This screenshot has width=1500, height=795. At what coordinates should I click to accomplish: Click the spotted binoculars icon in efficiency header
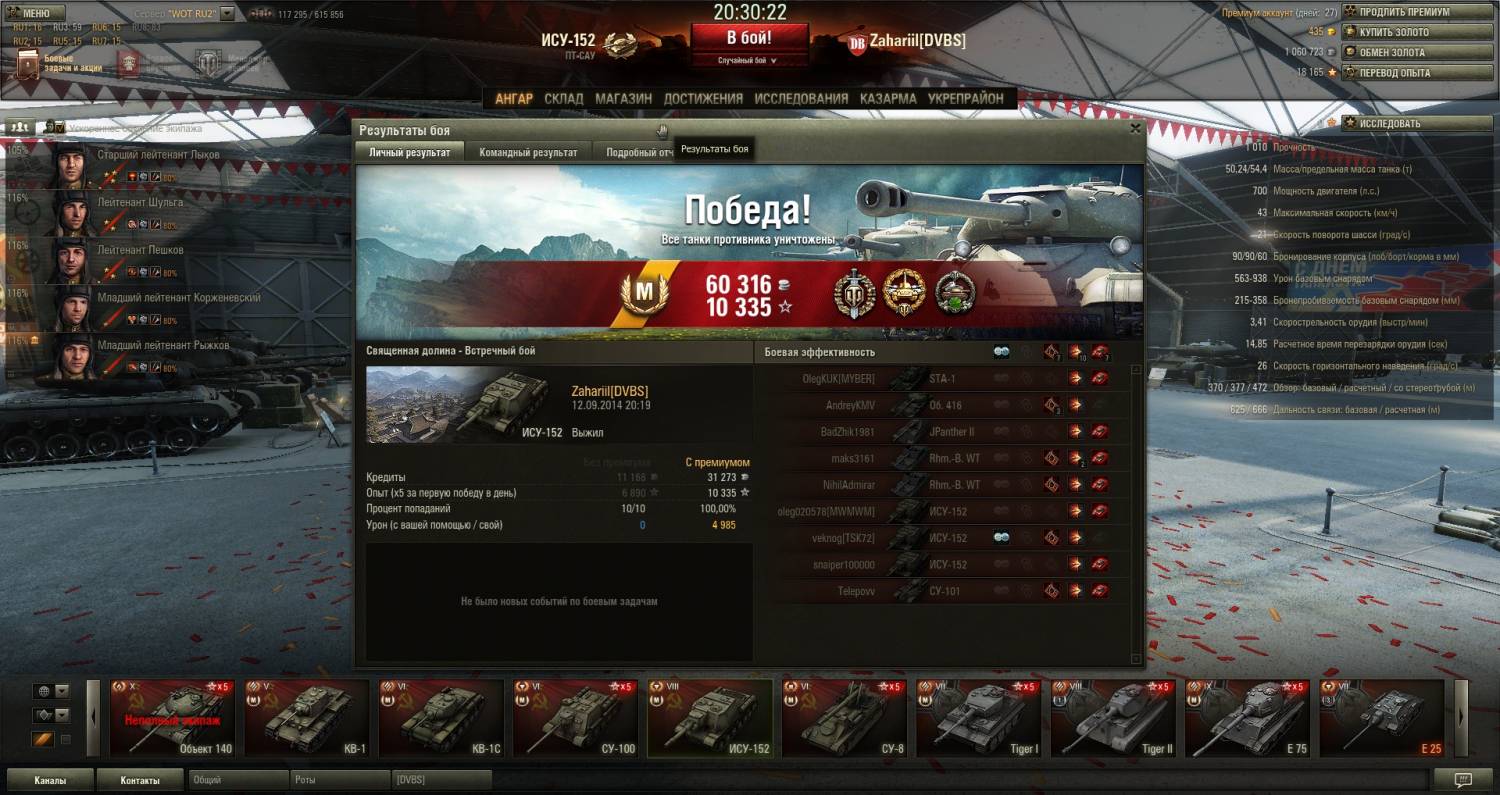click(x=1002, y=352)
